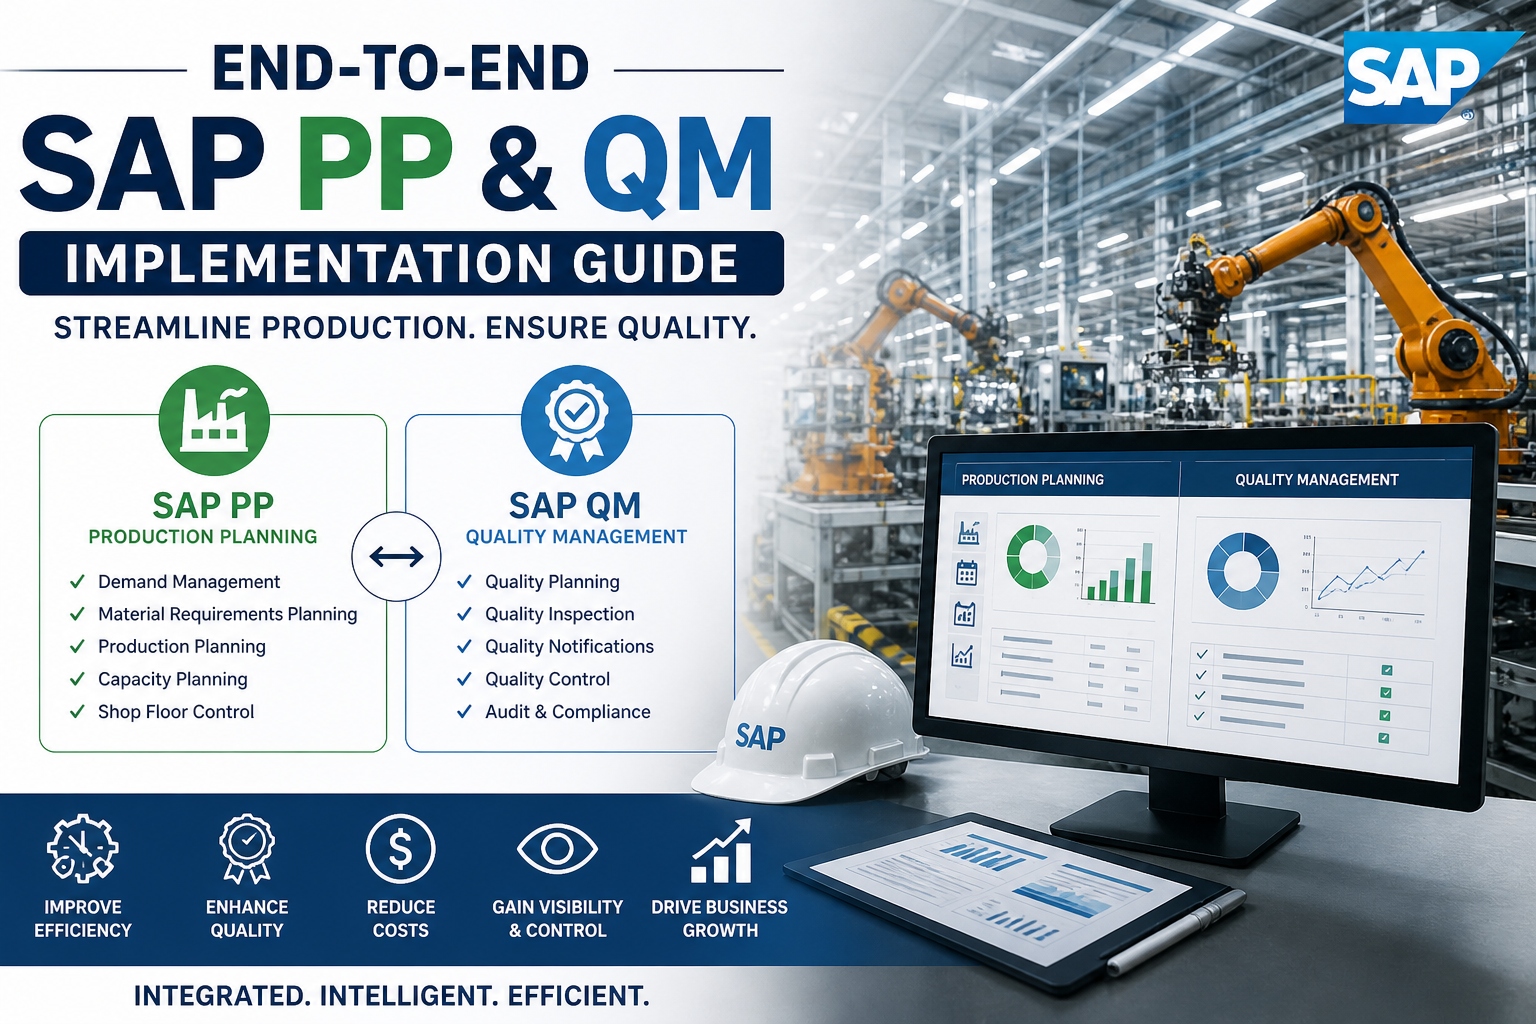Click the blue 'SAP QM' card heading

coord(575,504)
